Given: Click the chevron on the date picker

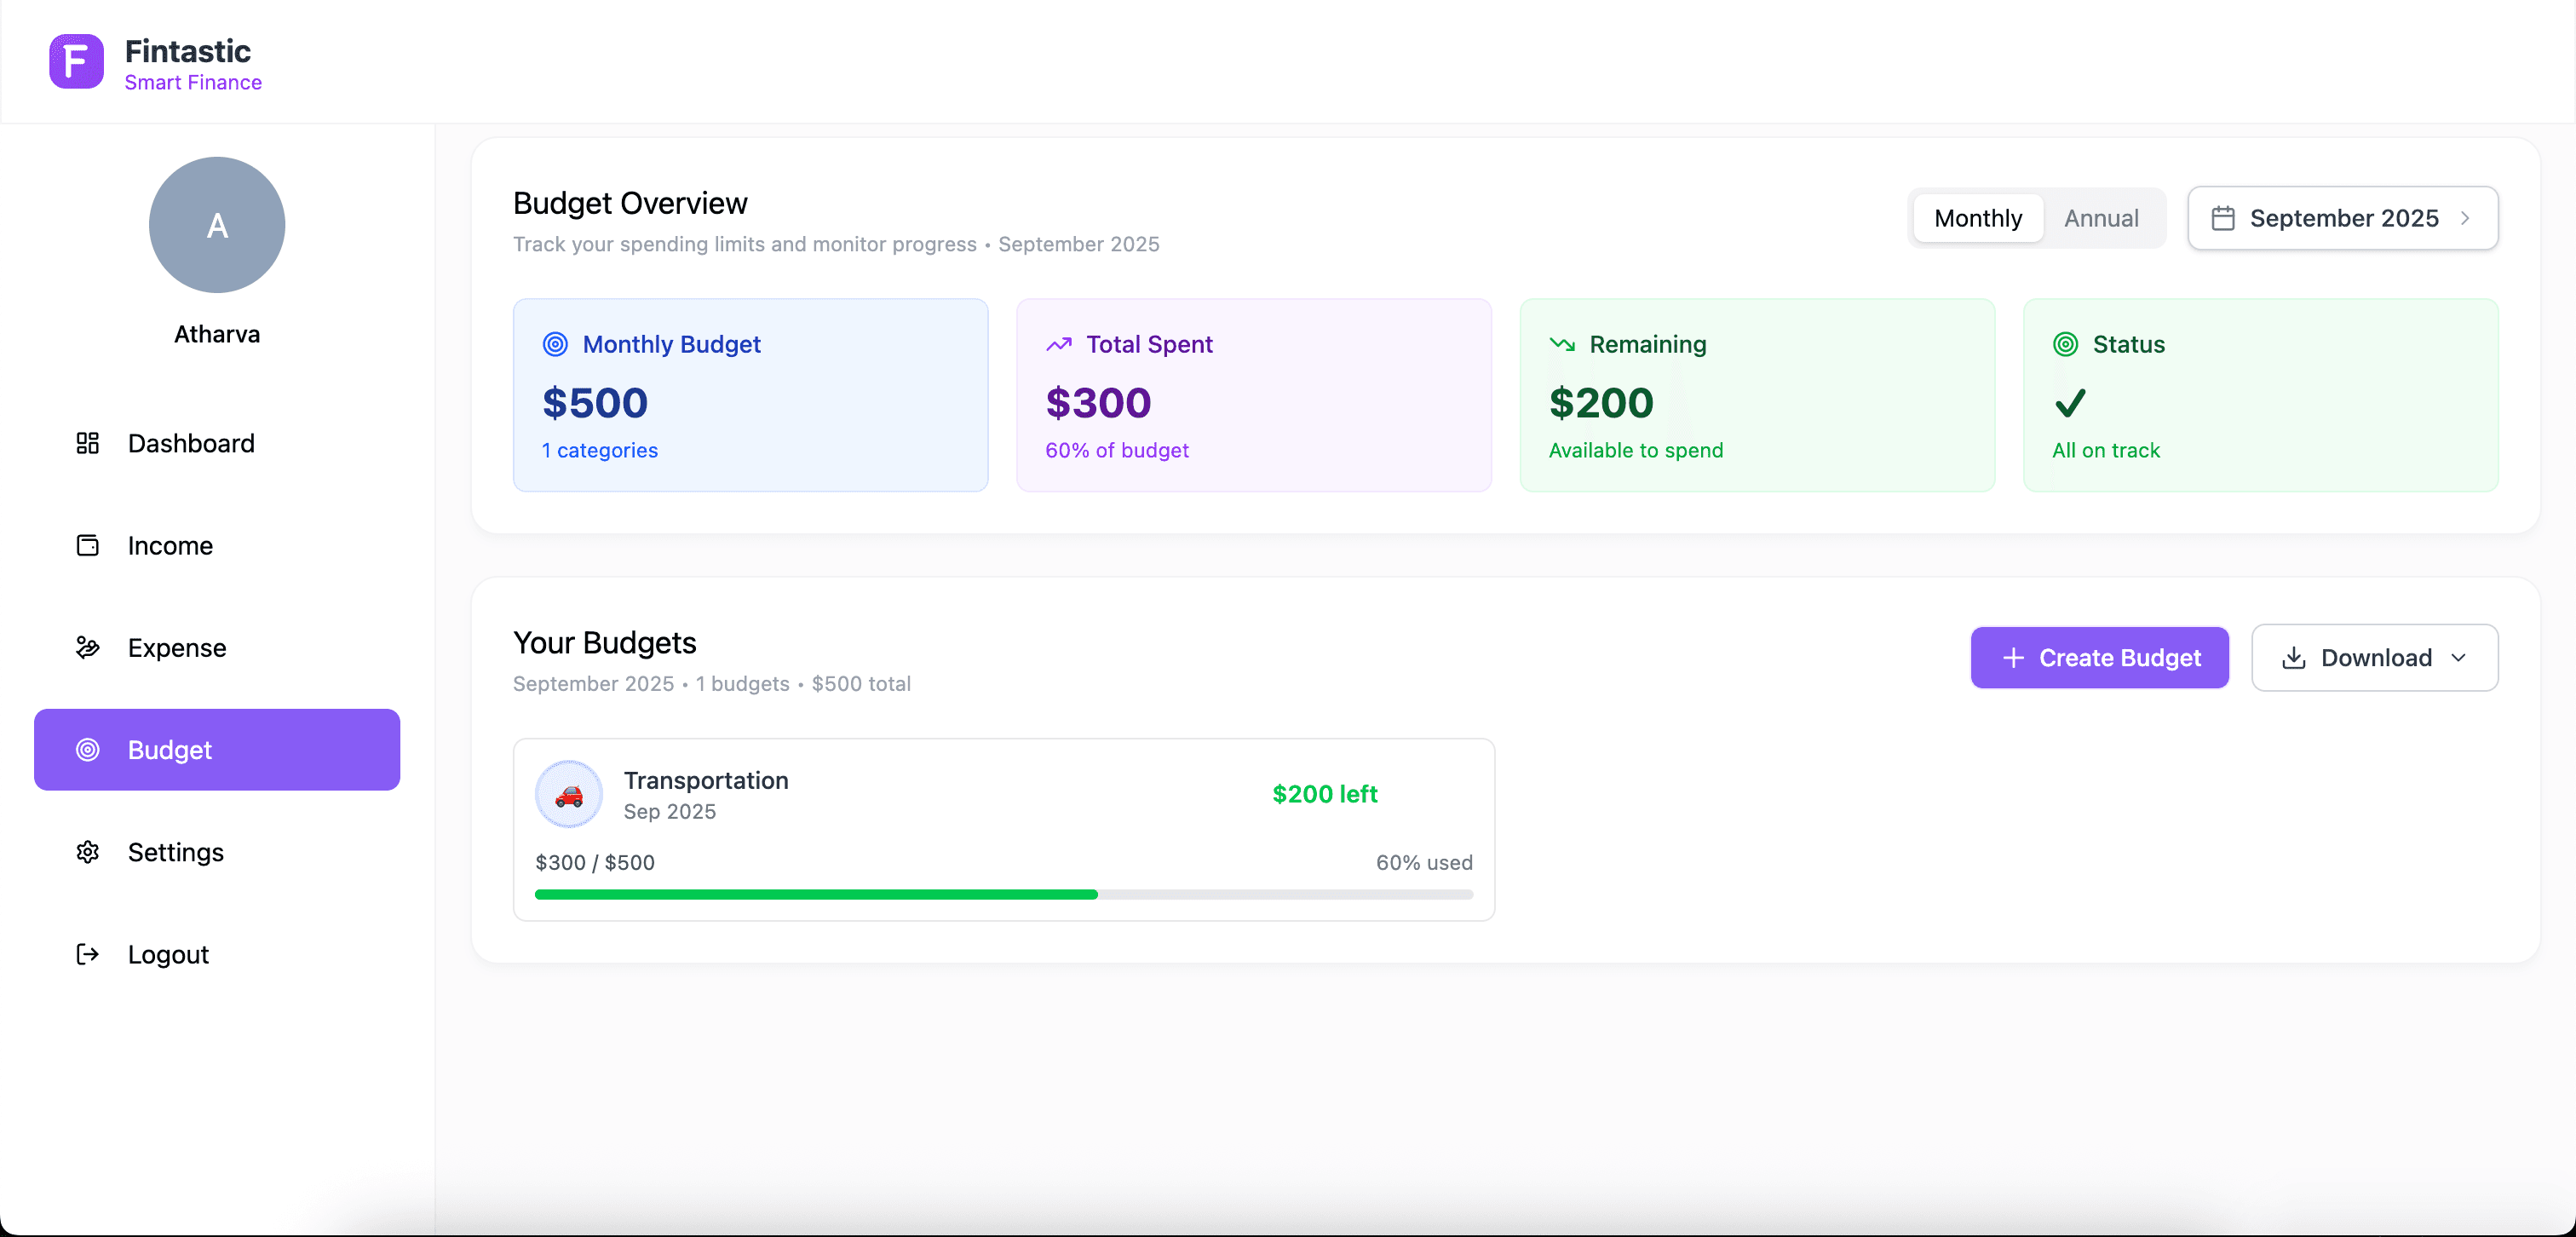Looking at the screenshot, I should (2464, 218).
